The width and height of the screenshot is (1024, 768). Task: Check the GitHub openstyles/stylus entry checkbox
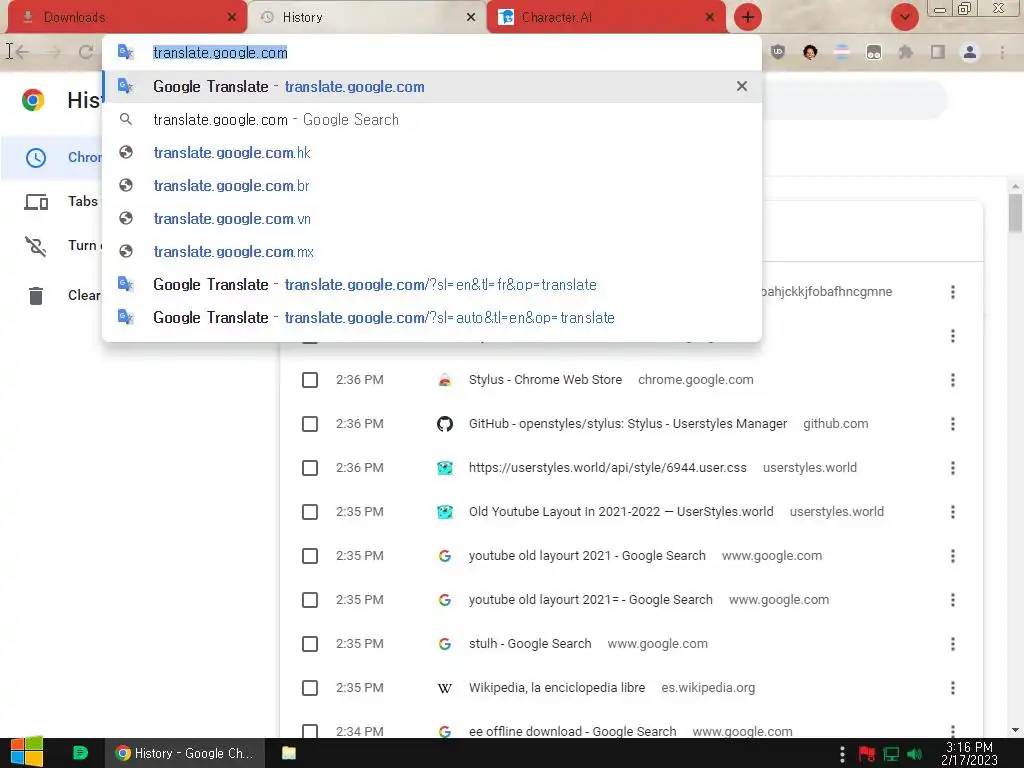point(310,424)
